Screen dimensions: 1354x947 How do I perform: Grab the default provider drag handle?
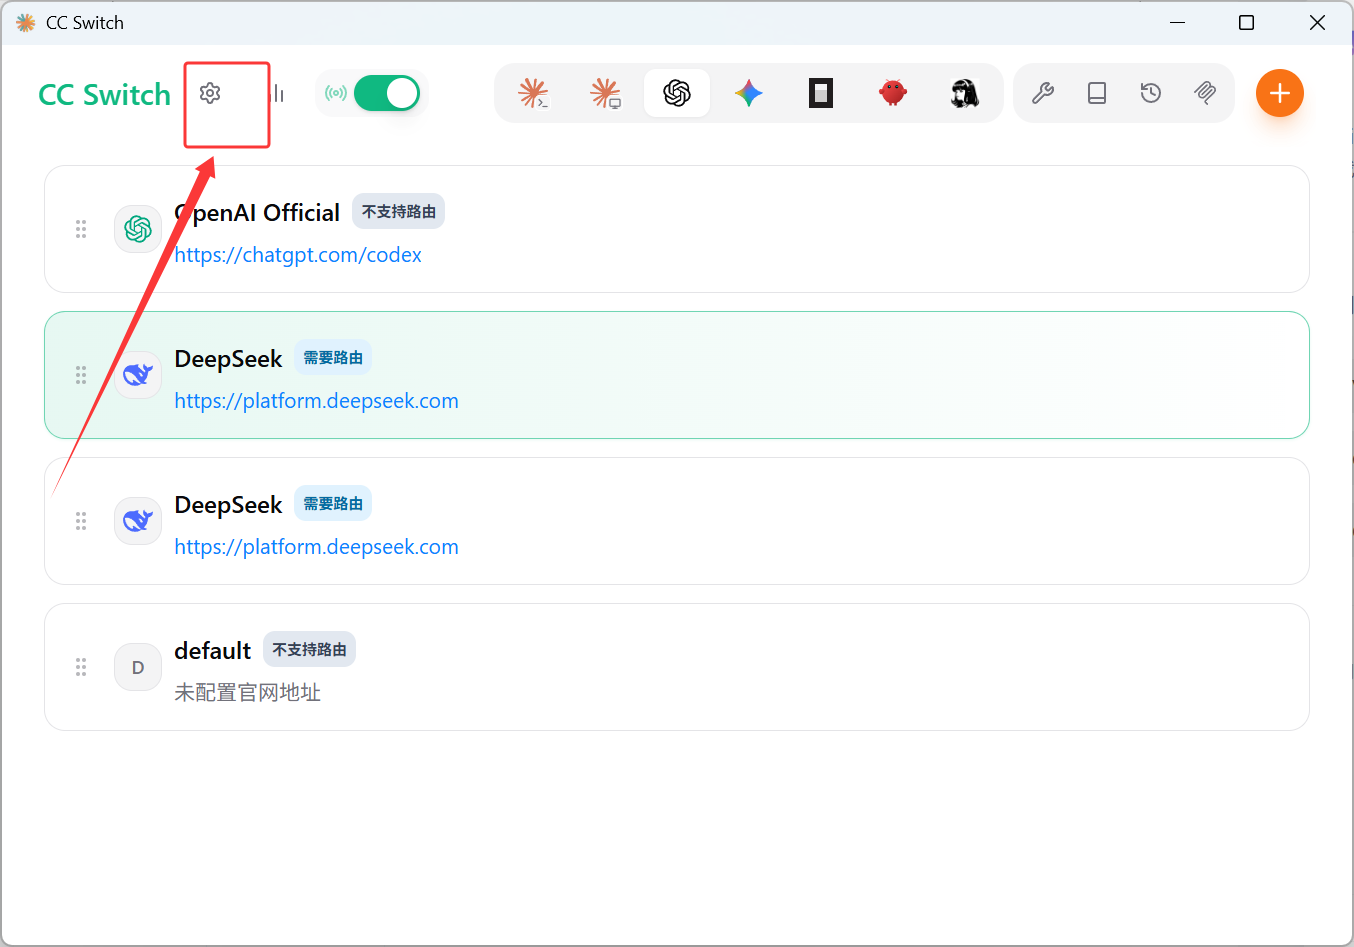(81, 667)
